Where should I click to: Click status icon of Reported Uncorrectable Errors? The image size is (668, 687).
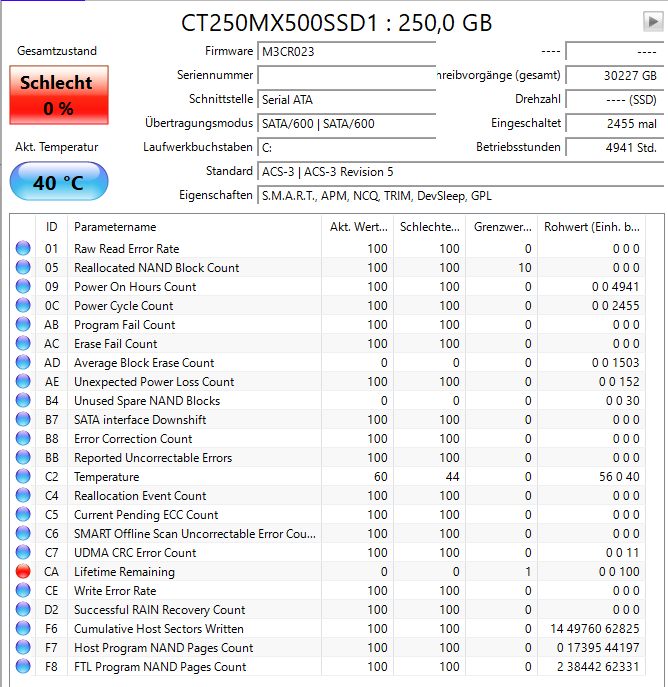click(23, 457)
